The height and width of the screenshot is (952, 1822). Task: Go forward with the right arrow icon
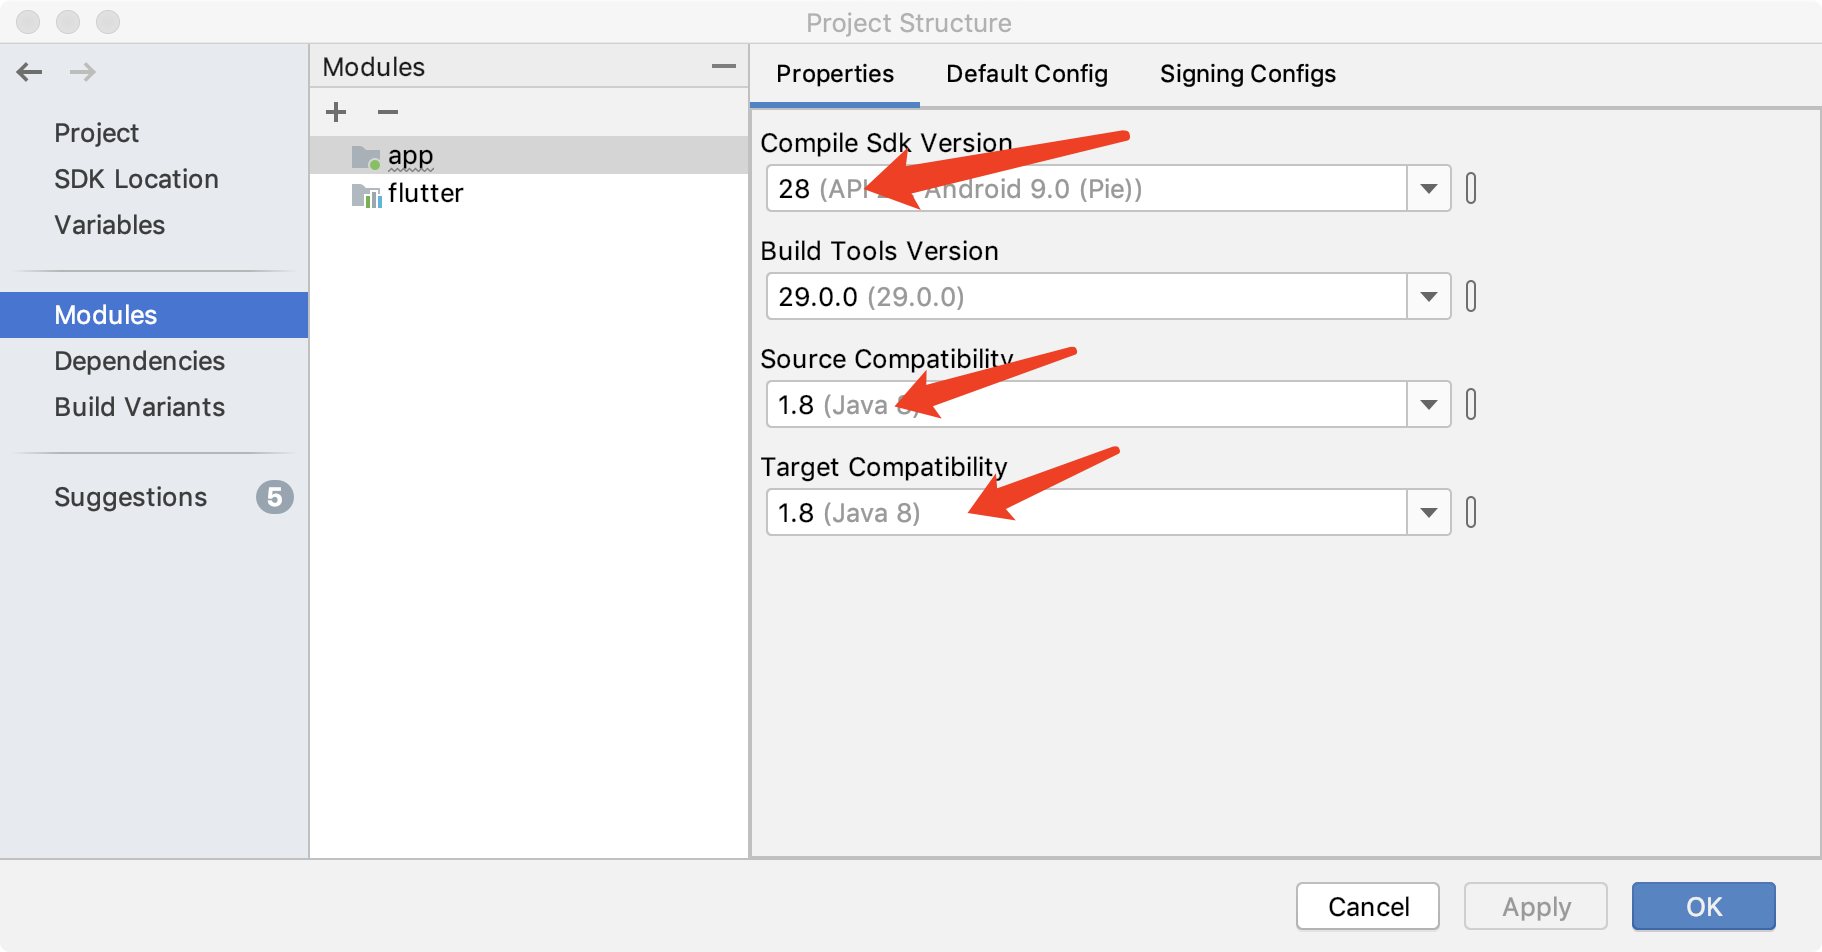pos(83,72)
